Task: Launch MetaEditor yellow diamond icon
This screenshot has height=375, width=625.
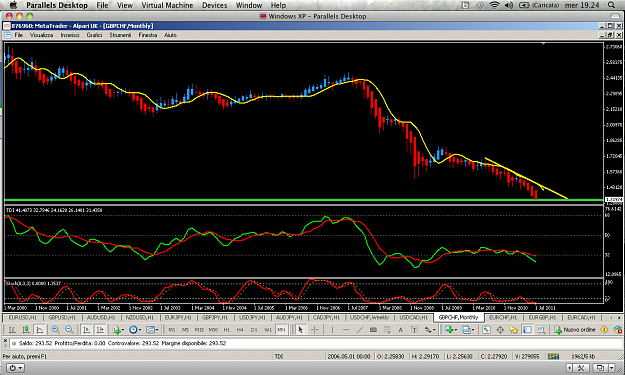Action: (x=604, y=330)
